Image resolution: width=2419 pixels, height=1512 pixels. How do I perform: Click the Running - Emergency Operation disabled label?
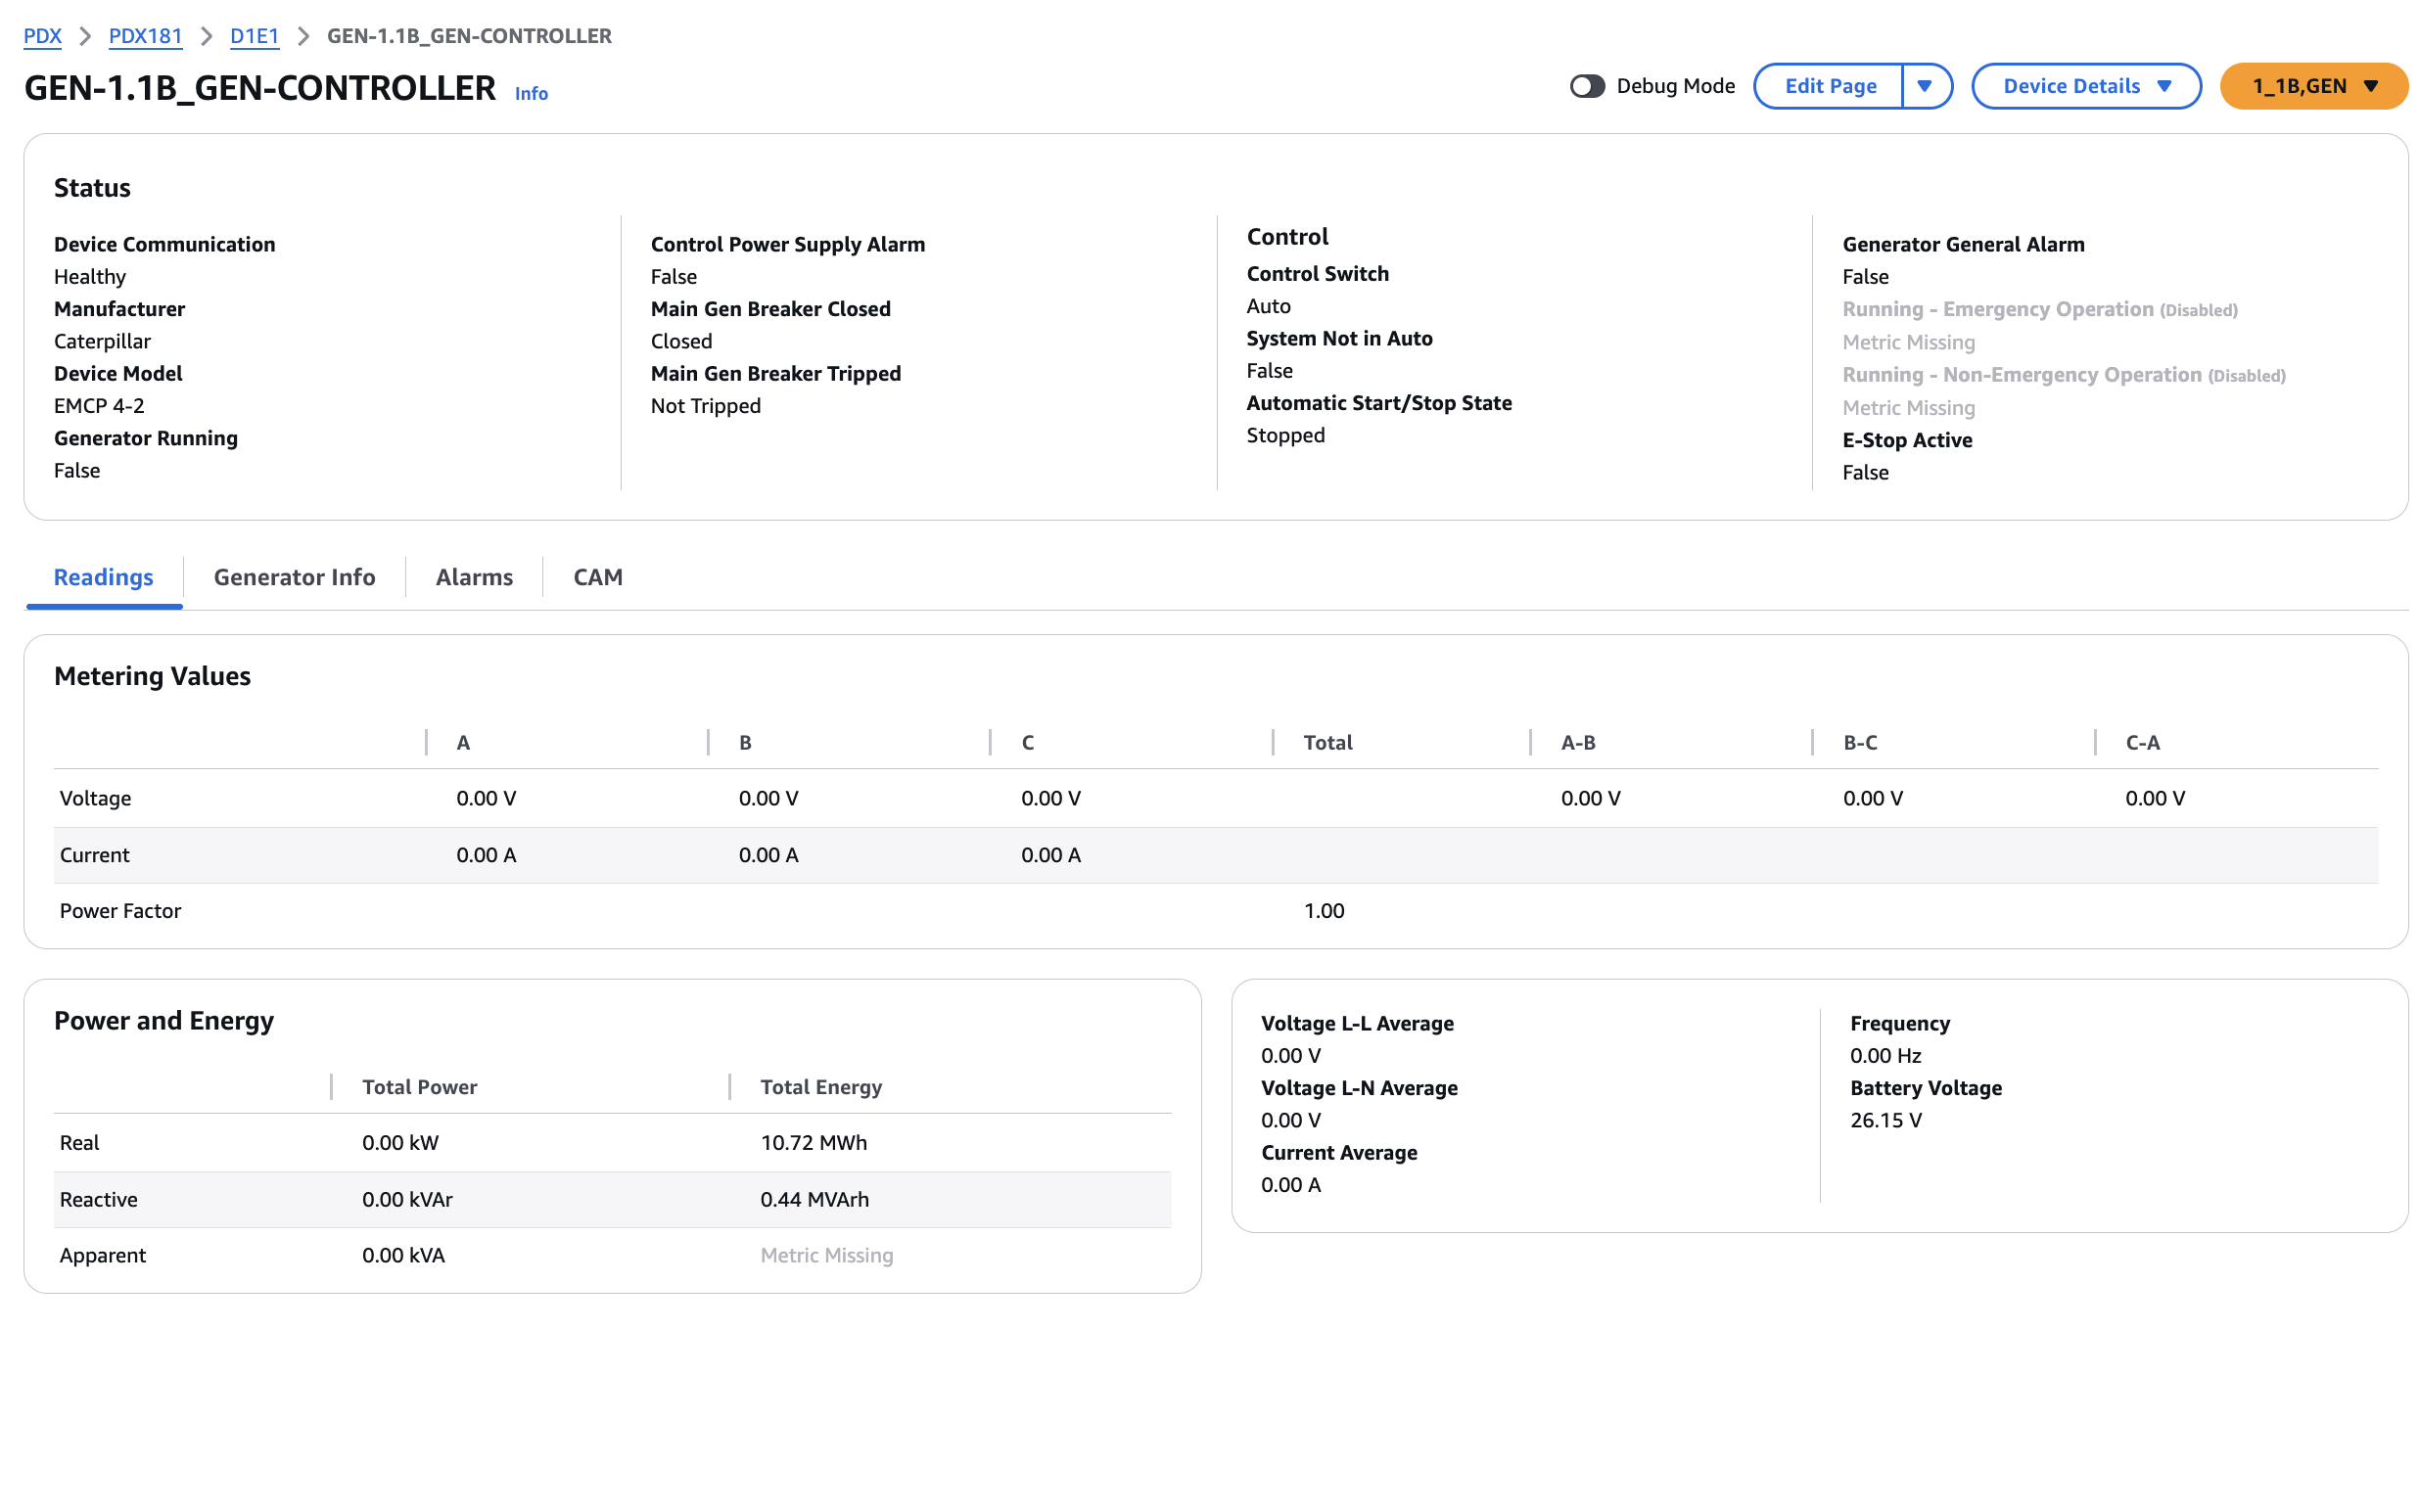[2039, 309]
